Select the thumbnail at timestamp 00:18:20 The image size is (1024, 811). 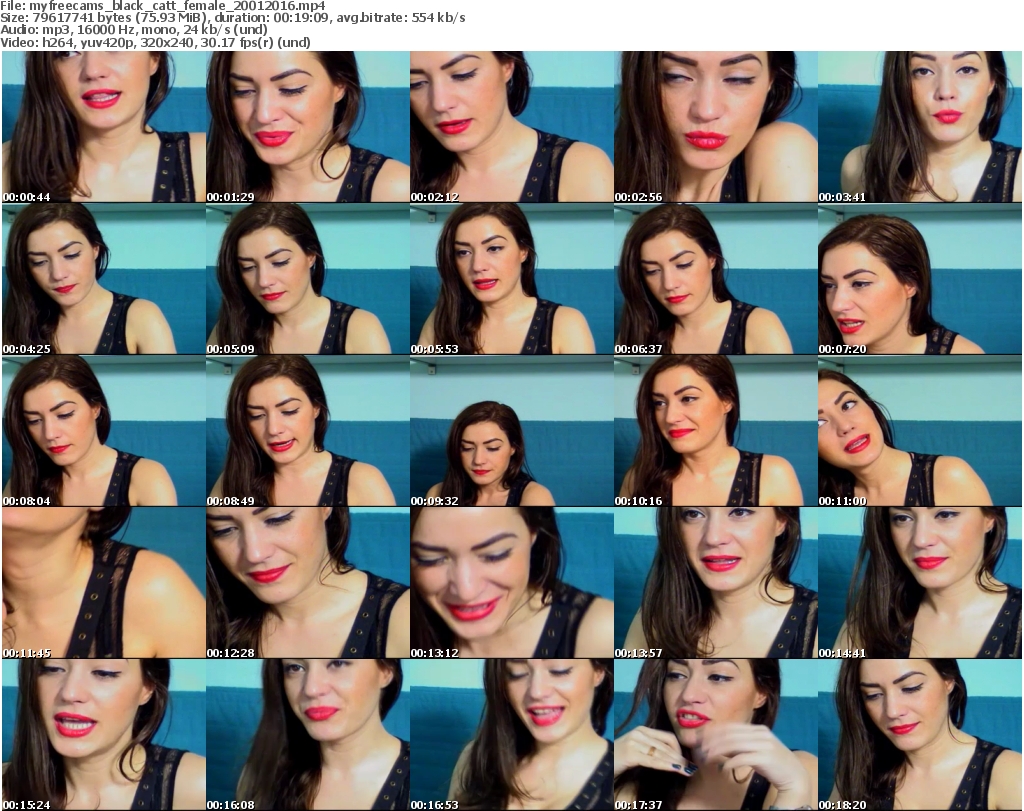(x=920, y=735)
